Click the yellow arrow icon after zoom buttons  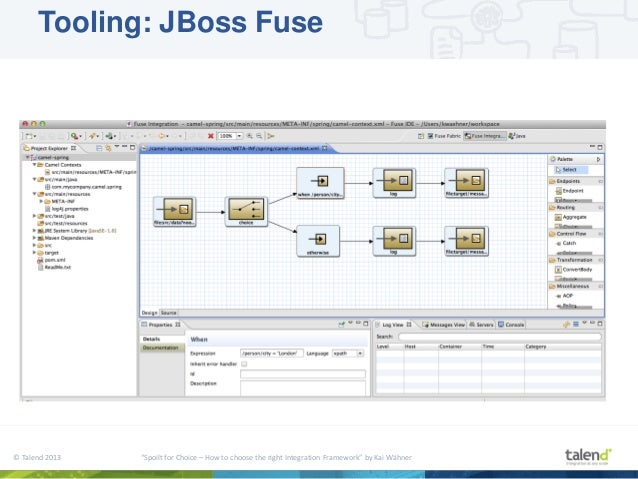click(x=271, y=136)
